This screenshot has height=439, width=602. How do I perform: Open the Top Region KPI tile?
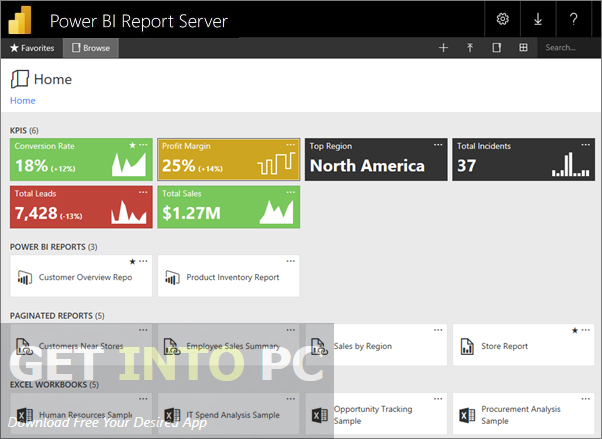(376, 159)
